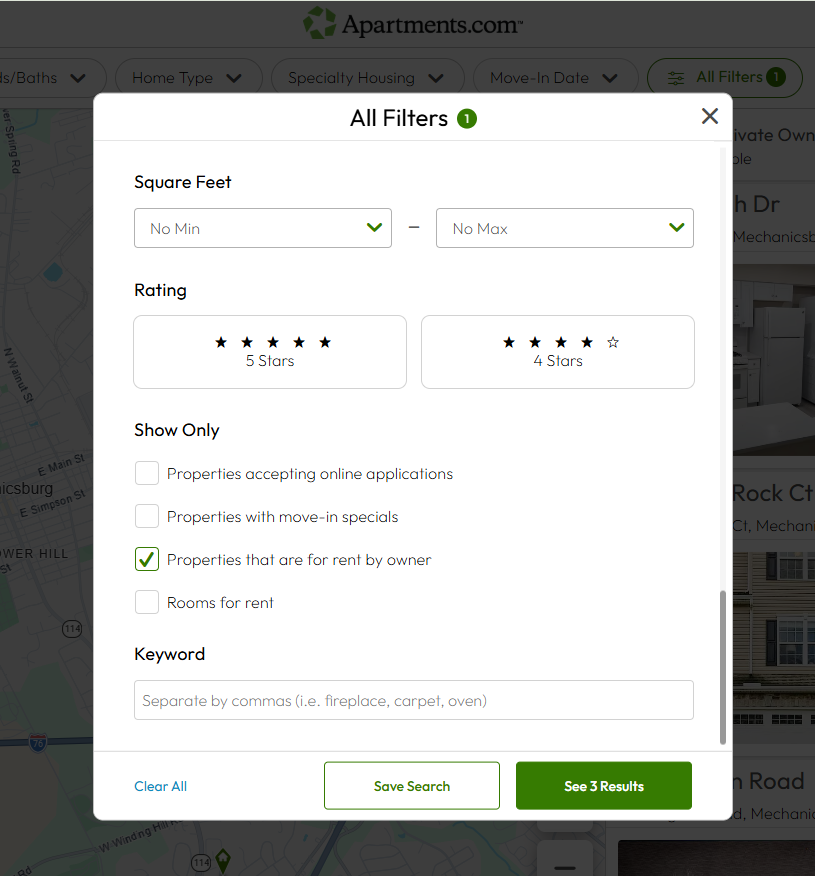Open the No Min square feet dropdown
This screenshot has width=815, height=876.
tap(262, 228)
